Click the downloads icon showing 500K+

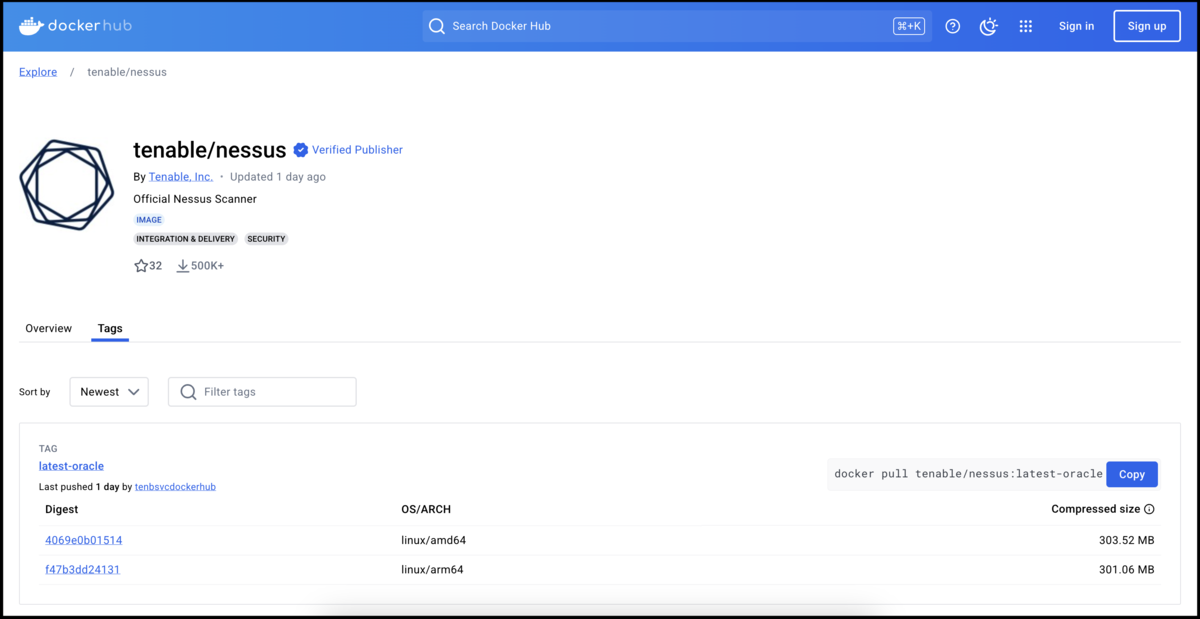[x=182, y=265]
